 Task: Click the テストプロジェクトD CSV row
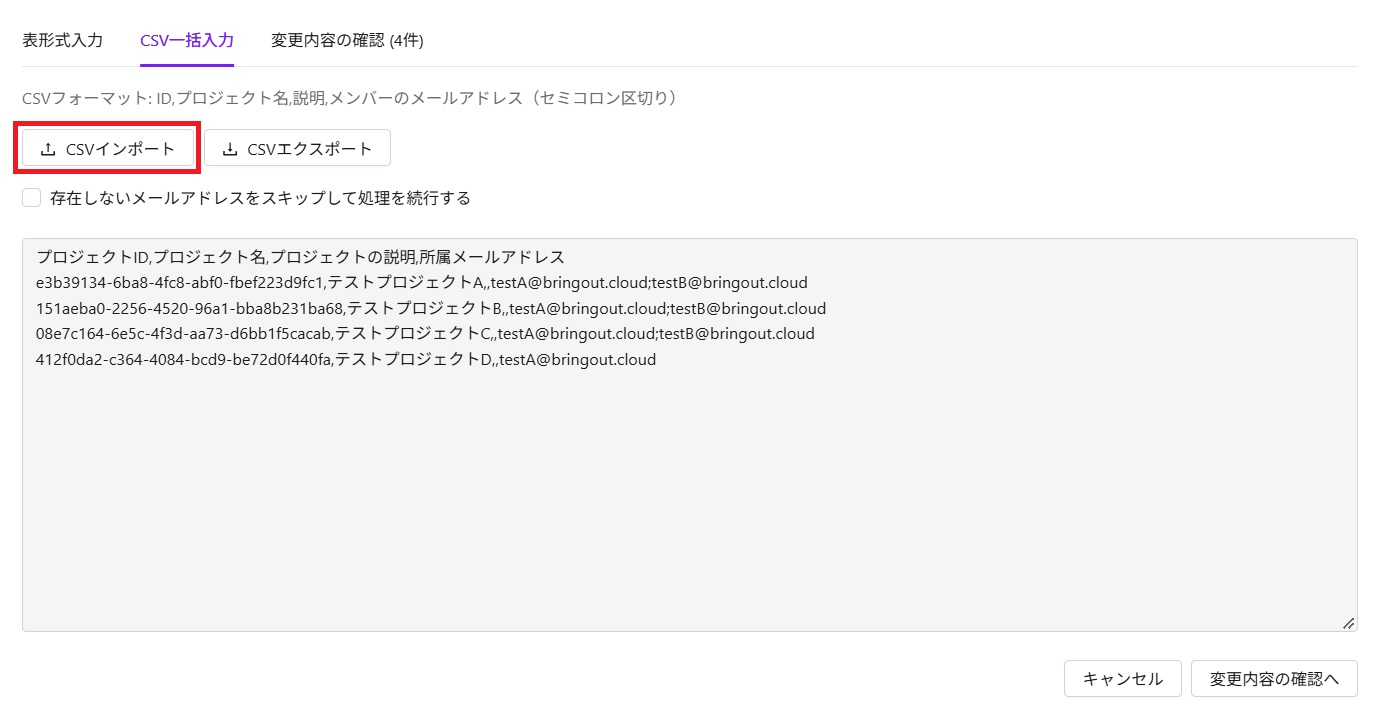345,360
